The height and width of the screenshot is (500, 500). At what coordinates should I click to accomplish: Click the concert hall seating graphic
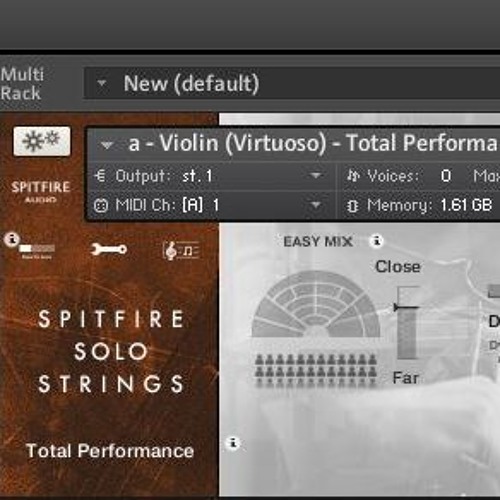[315, 304]
